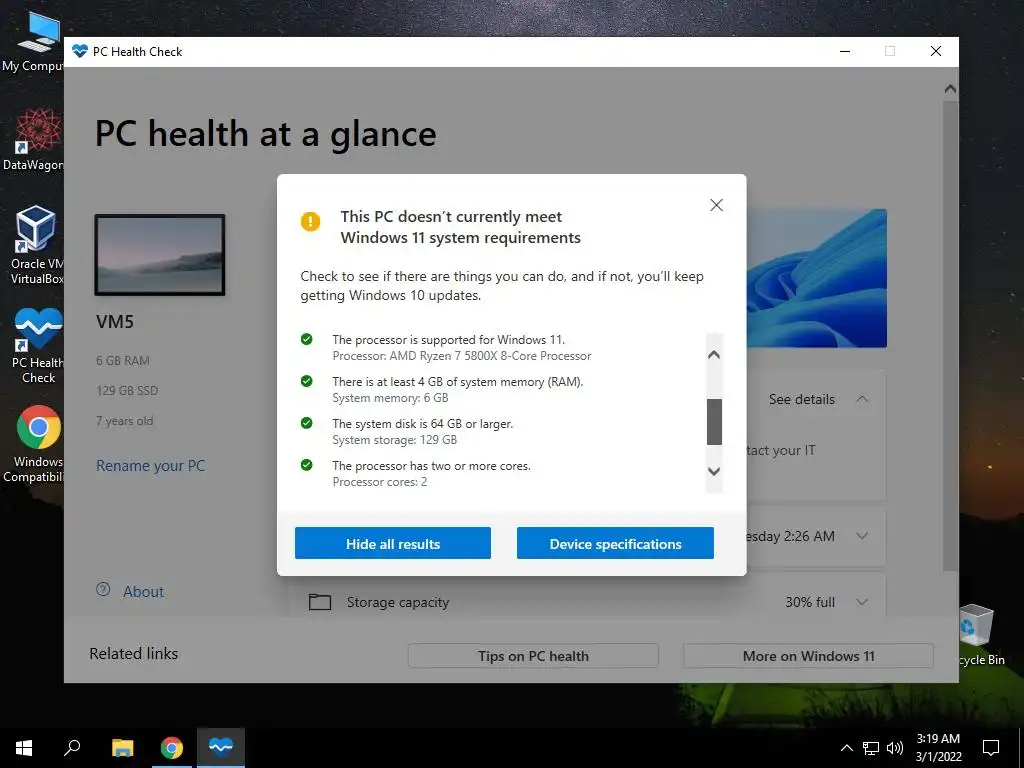The height and width of the screenshot is (768, 1024).
Task: Click the 'Processor cores: 2' text
Action: (x=379, y=482)
